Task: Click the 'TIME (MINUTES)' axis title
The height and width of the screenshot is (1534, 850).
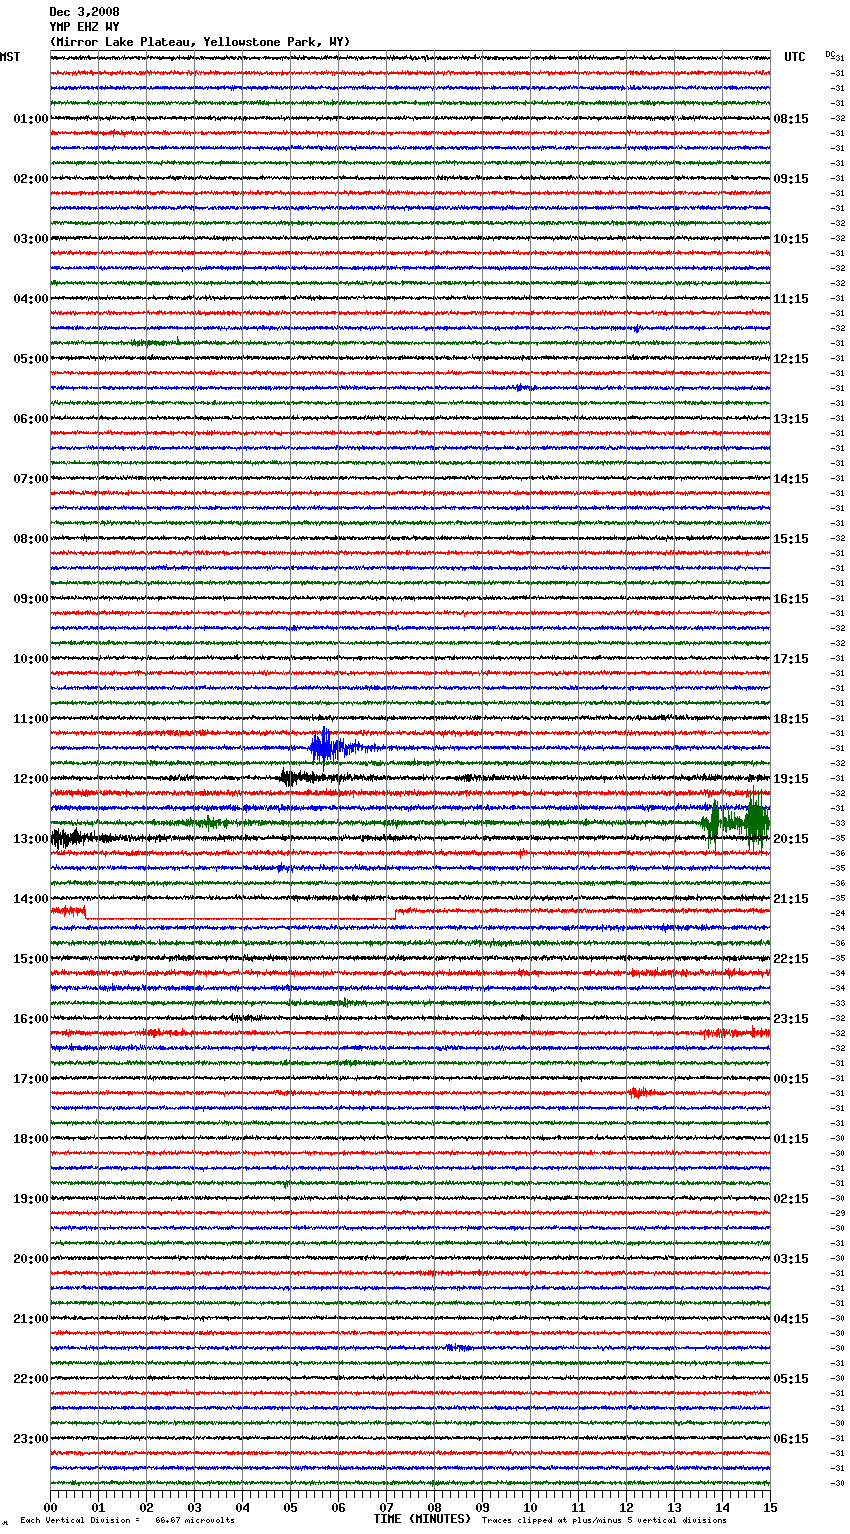Action: coord(422,1519)
